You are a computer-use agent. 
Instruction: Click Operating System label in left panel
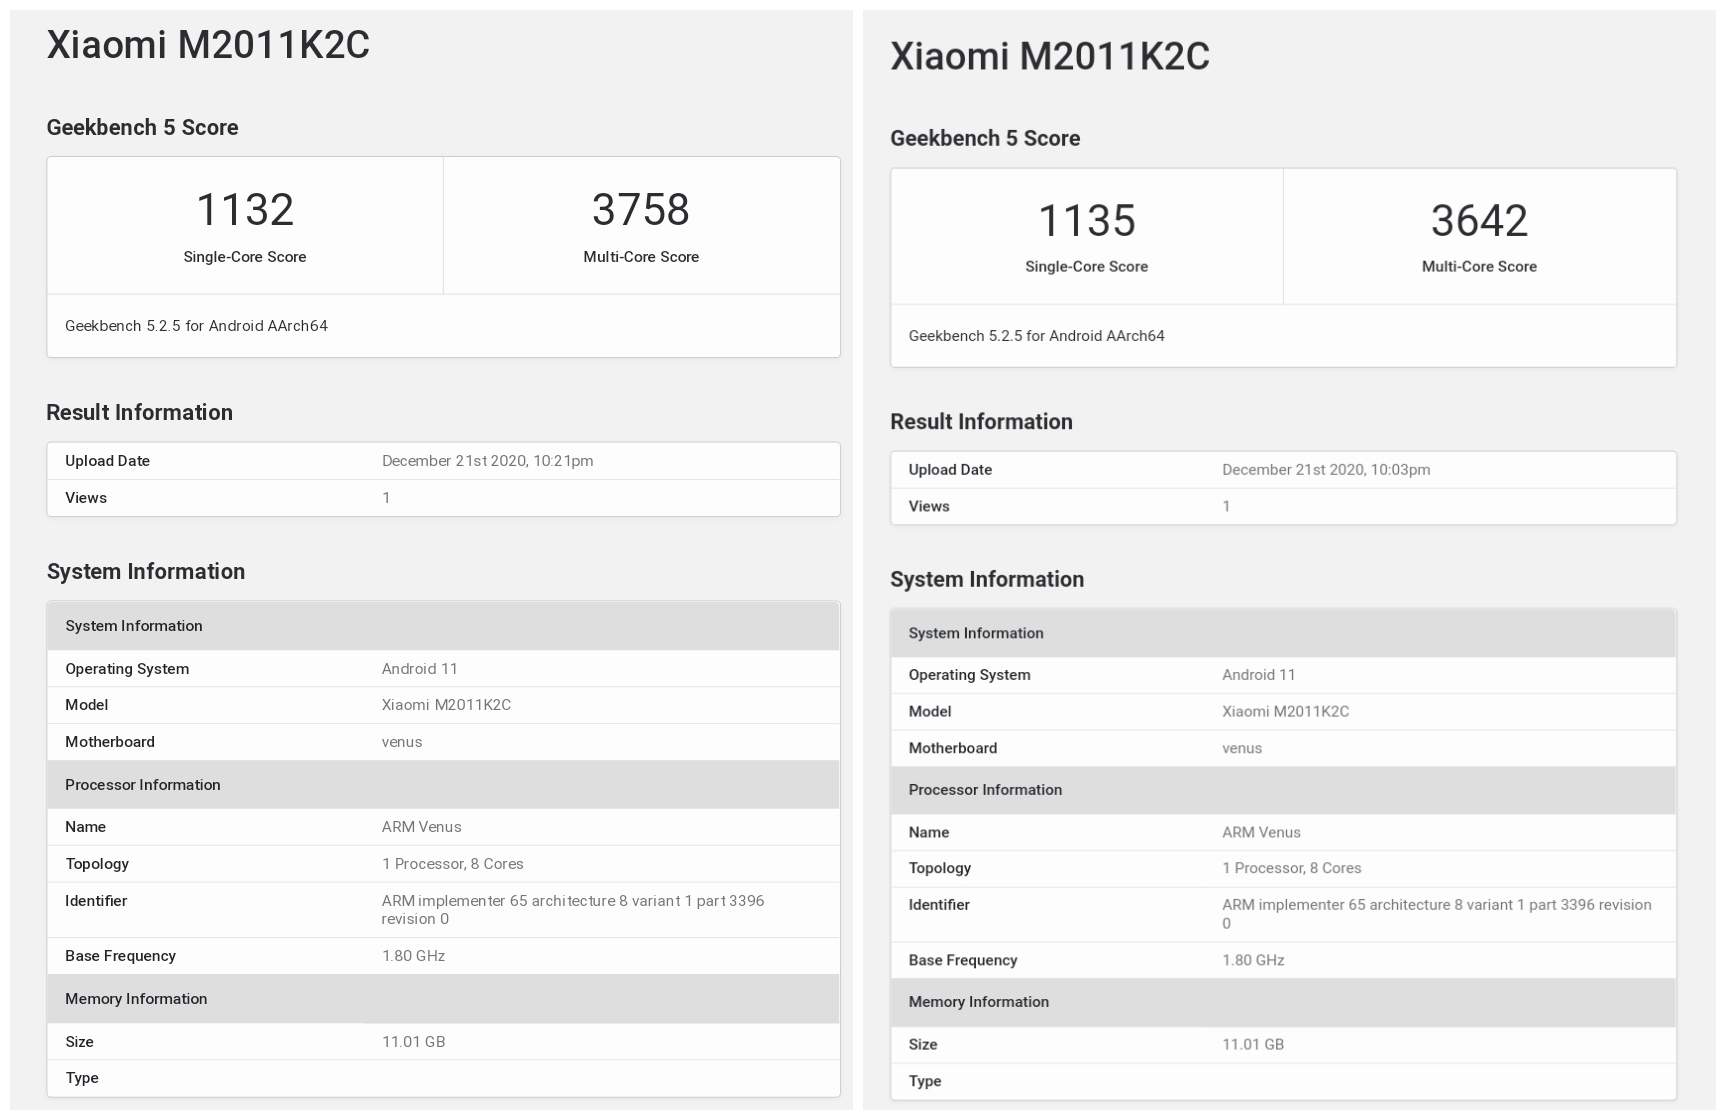[127, 669]
